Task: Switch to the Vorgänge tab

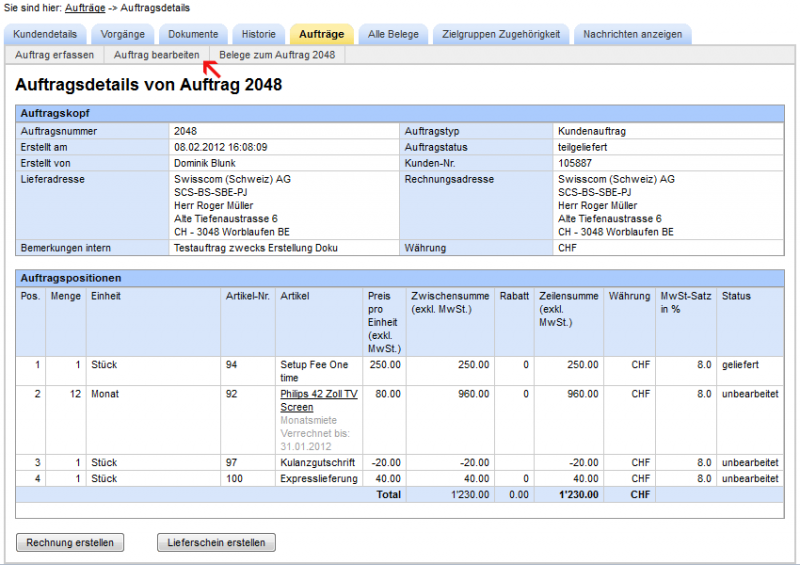Action: click(x=122, y=34)
